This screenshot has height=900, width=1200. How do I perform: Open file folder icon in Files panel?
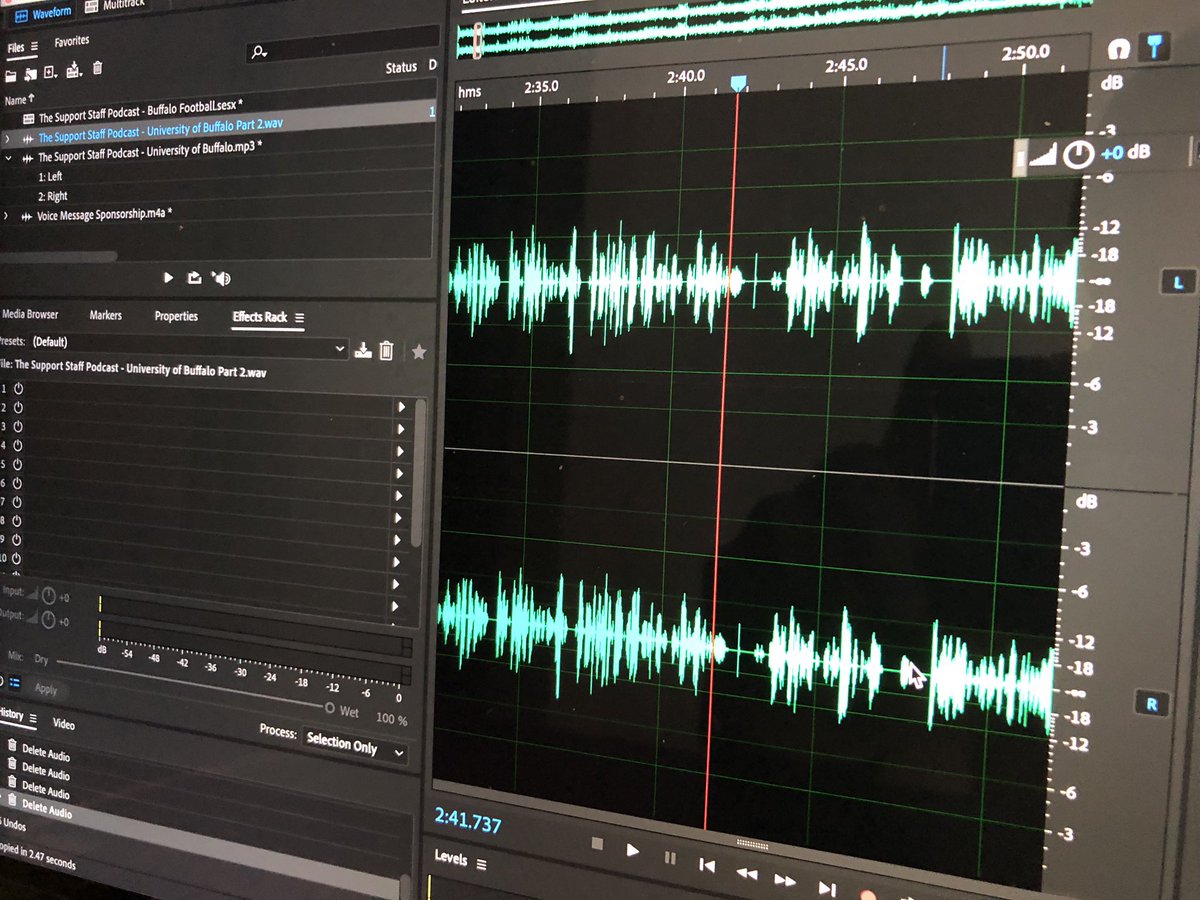click(x=10, y=74)
